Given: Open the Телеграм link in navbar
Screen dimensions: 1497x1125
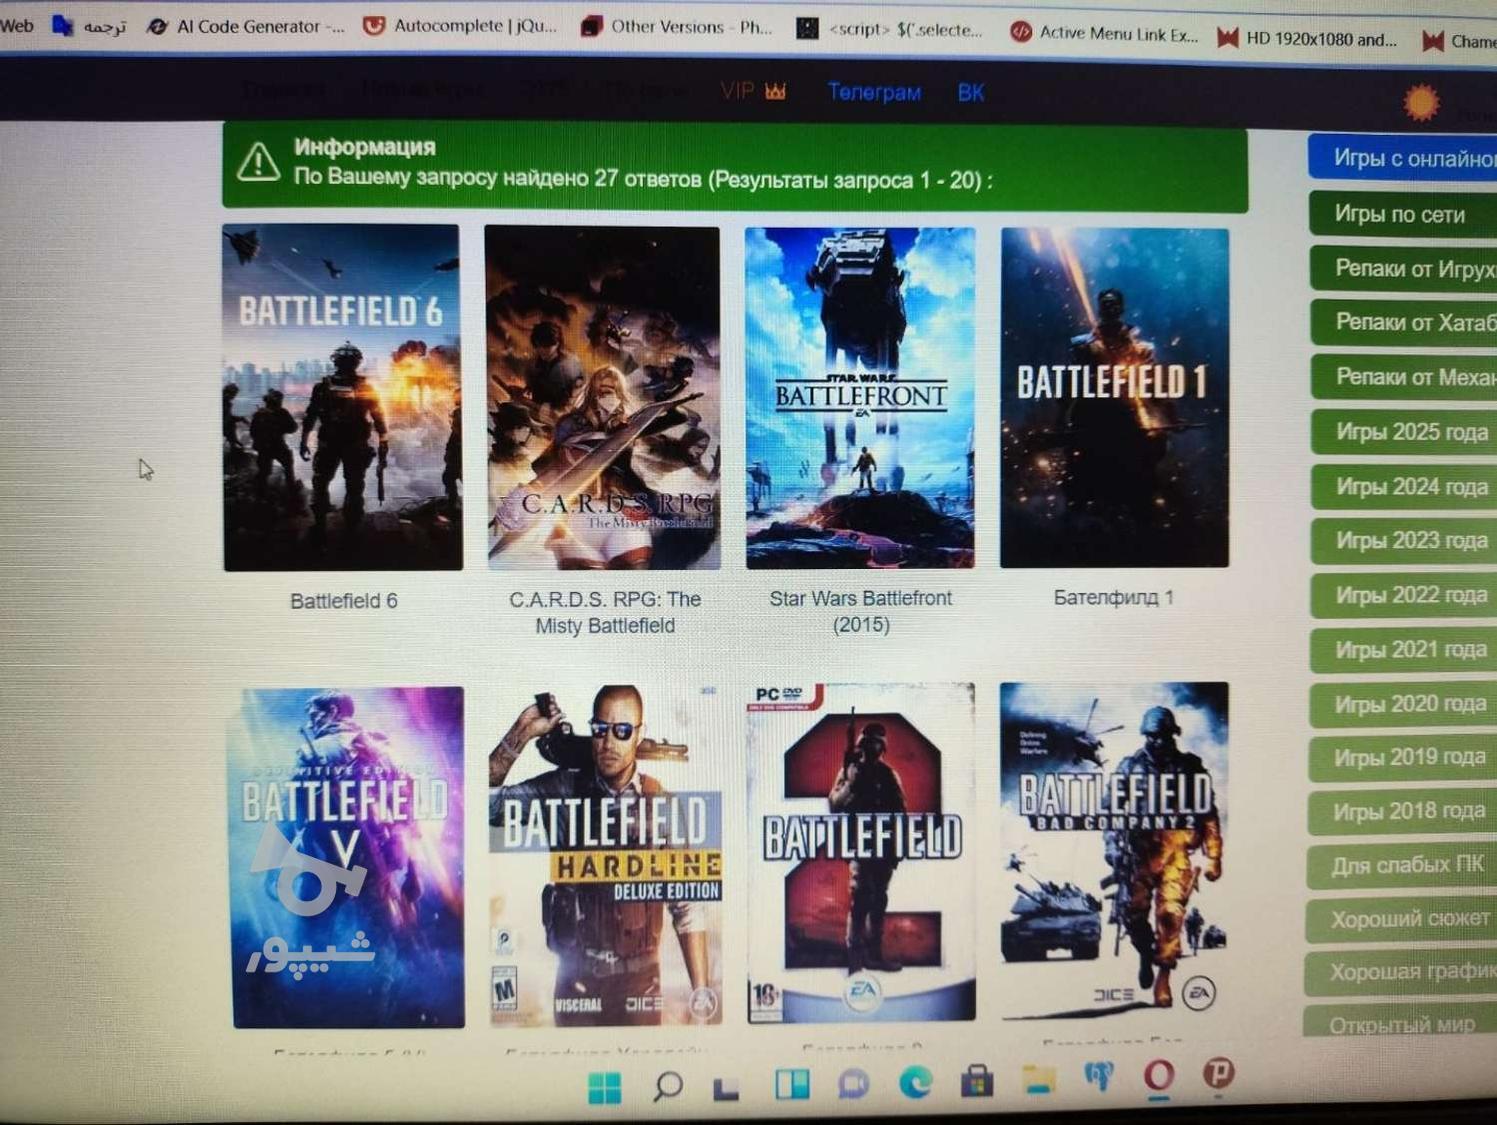Looking at the screenshot, I should click(874, 92).
